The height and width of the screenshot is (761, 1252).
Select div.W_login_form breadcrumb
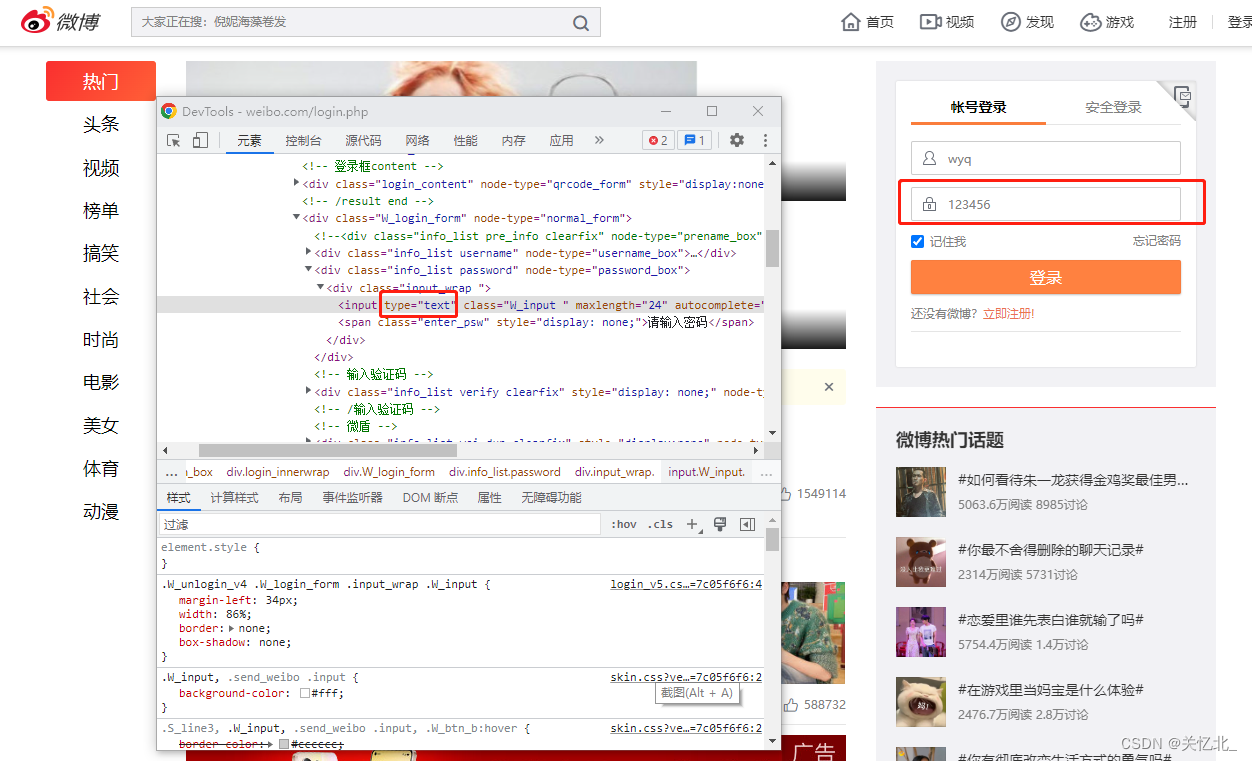click(389, 472)
